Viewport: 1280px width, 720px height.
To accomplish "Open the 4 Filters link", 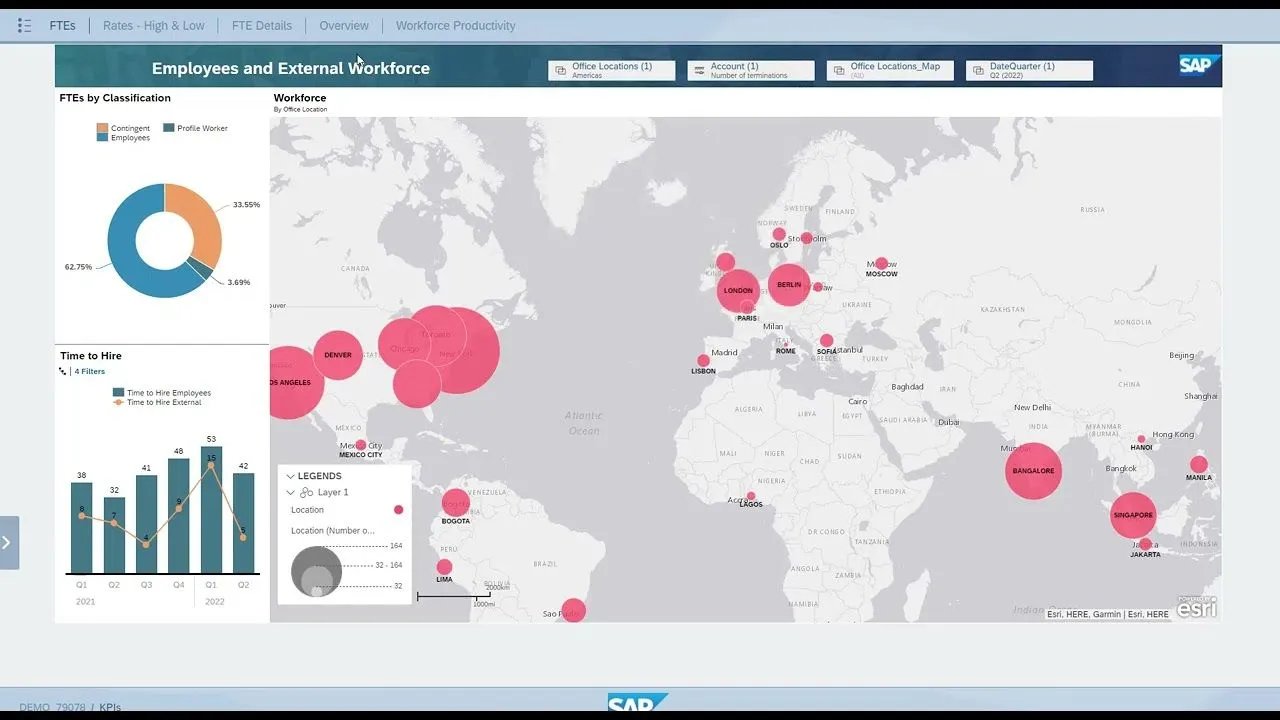I will (89, 372).
